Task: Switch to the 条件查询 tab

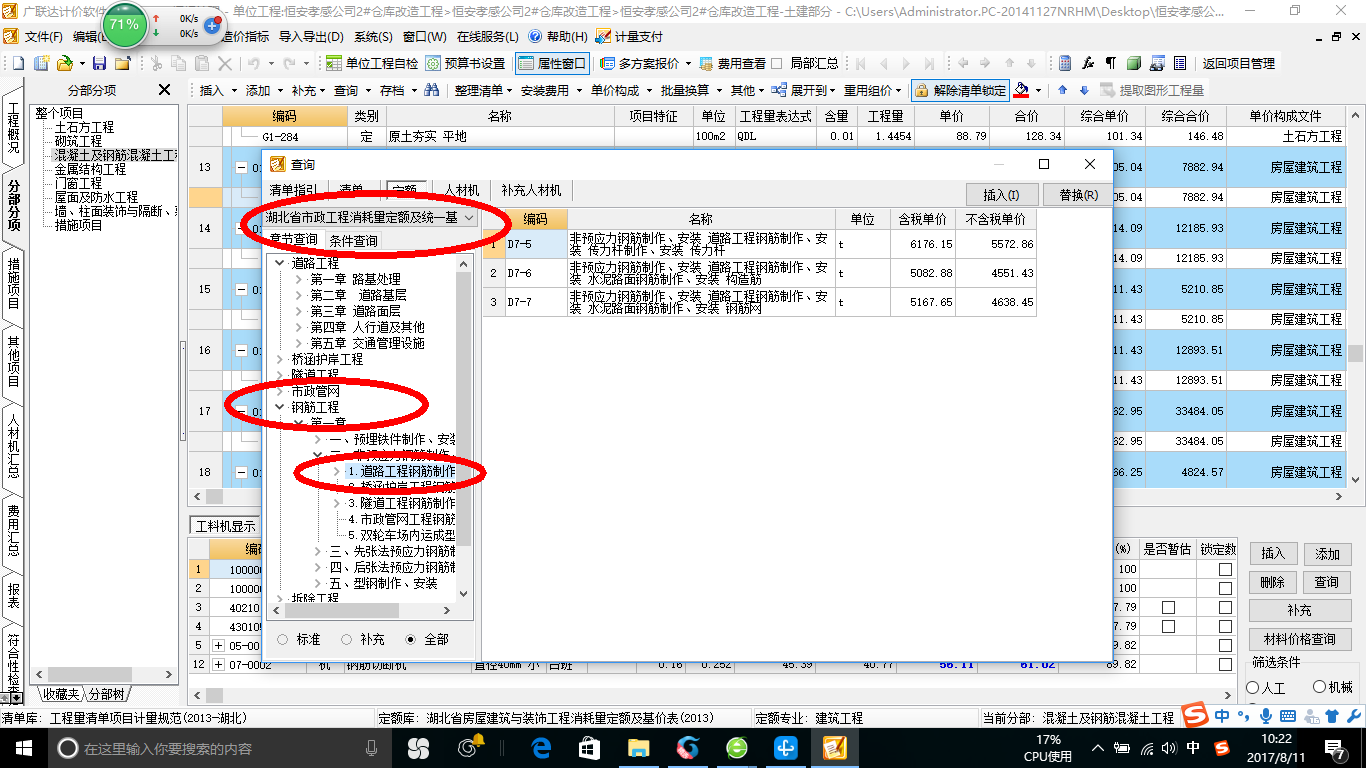Action: tap(353, 241)
